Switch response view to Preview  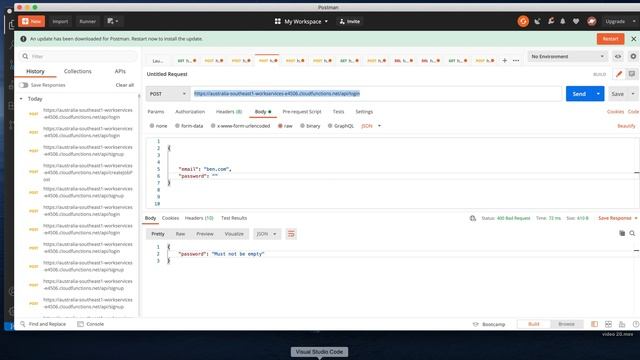[205, 234]
